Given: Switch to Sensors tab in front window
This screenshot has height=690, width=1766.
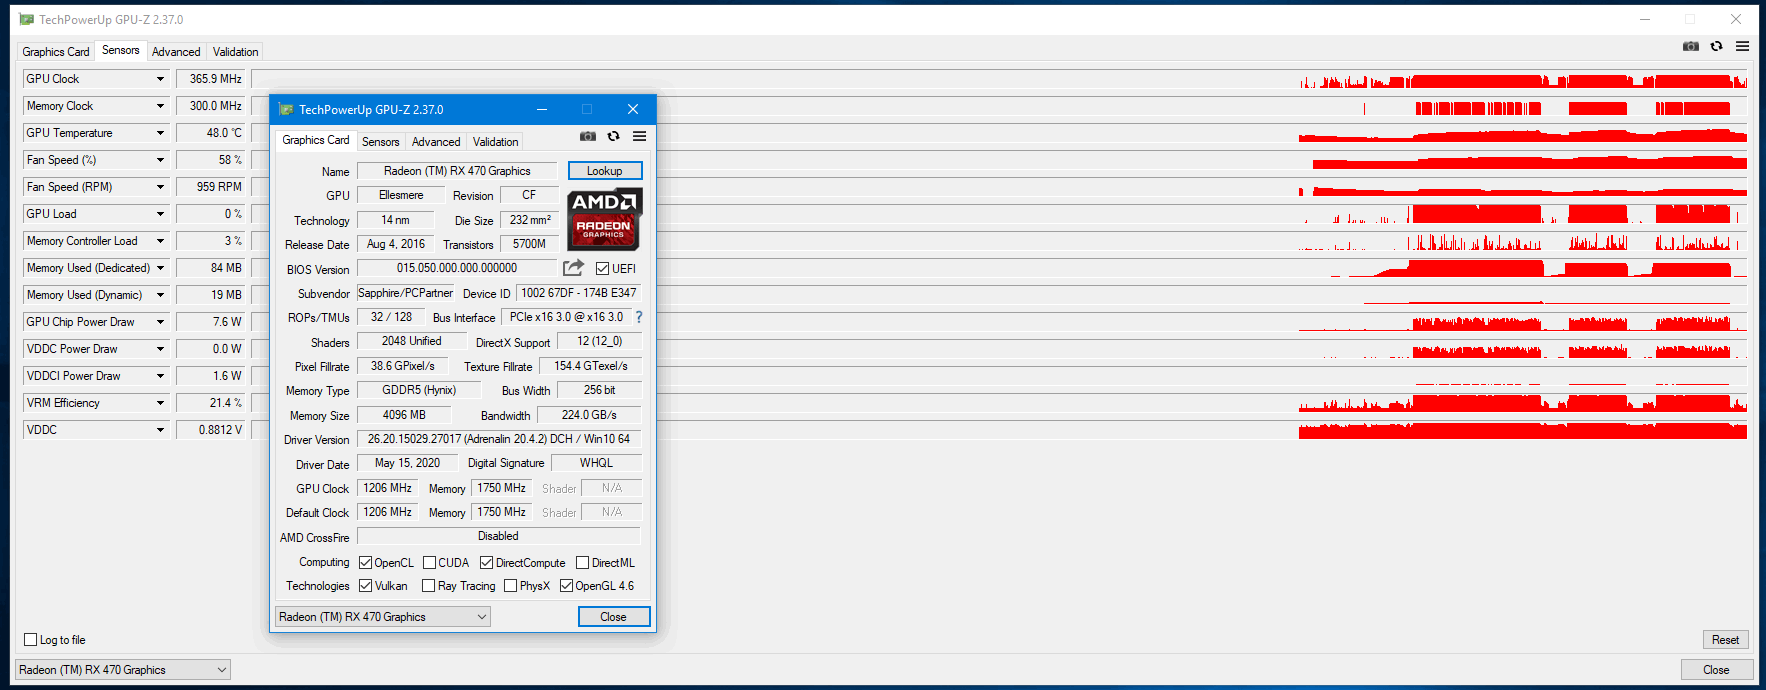Looking at the screenshot, I should [x=380, y=142].
